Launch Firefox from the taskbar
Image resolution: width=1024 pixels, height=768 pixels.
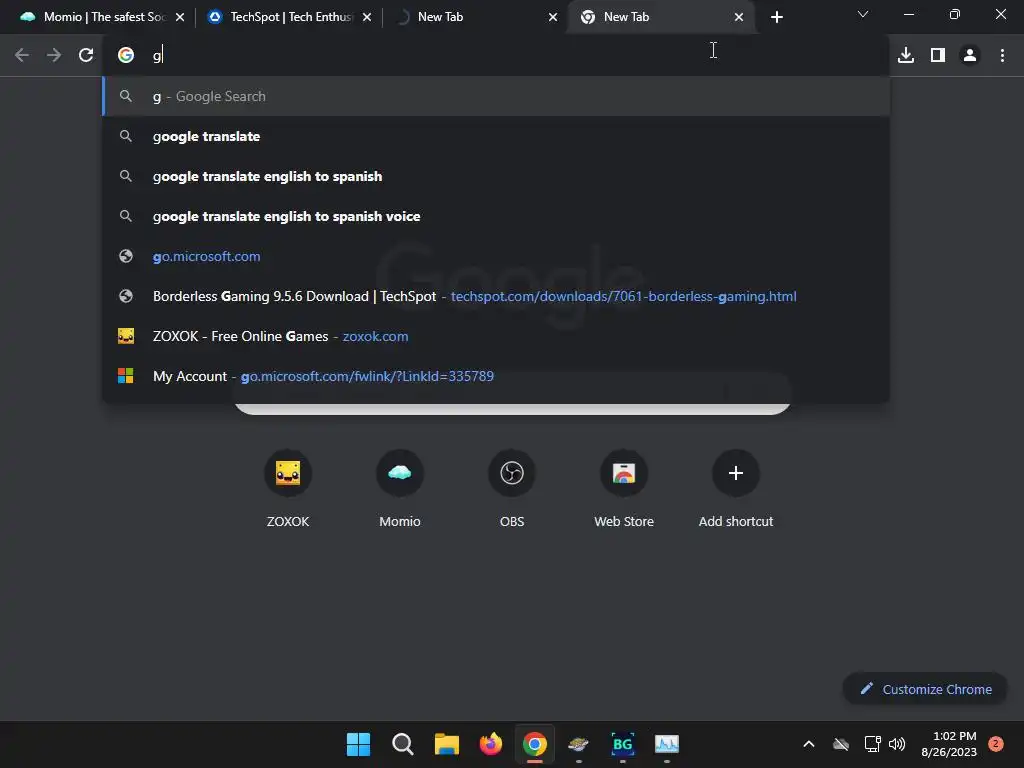coord(490,744)
